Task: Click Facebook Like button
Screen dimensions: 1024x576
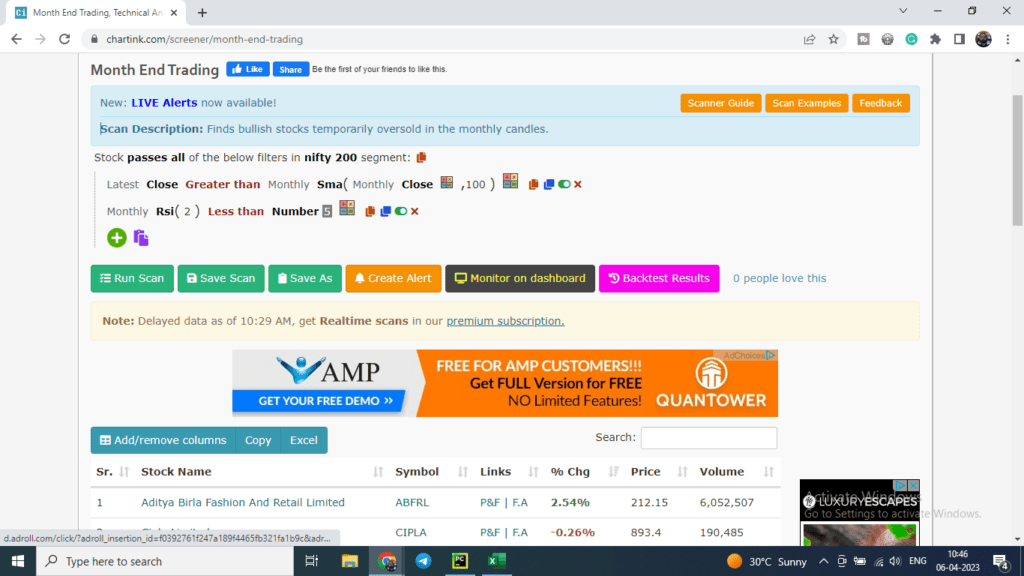Action: pyautogui.click(x=248, y=69)
